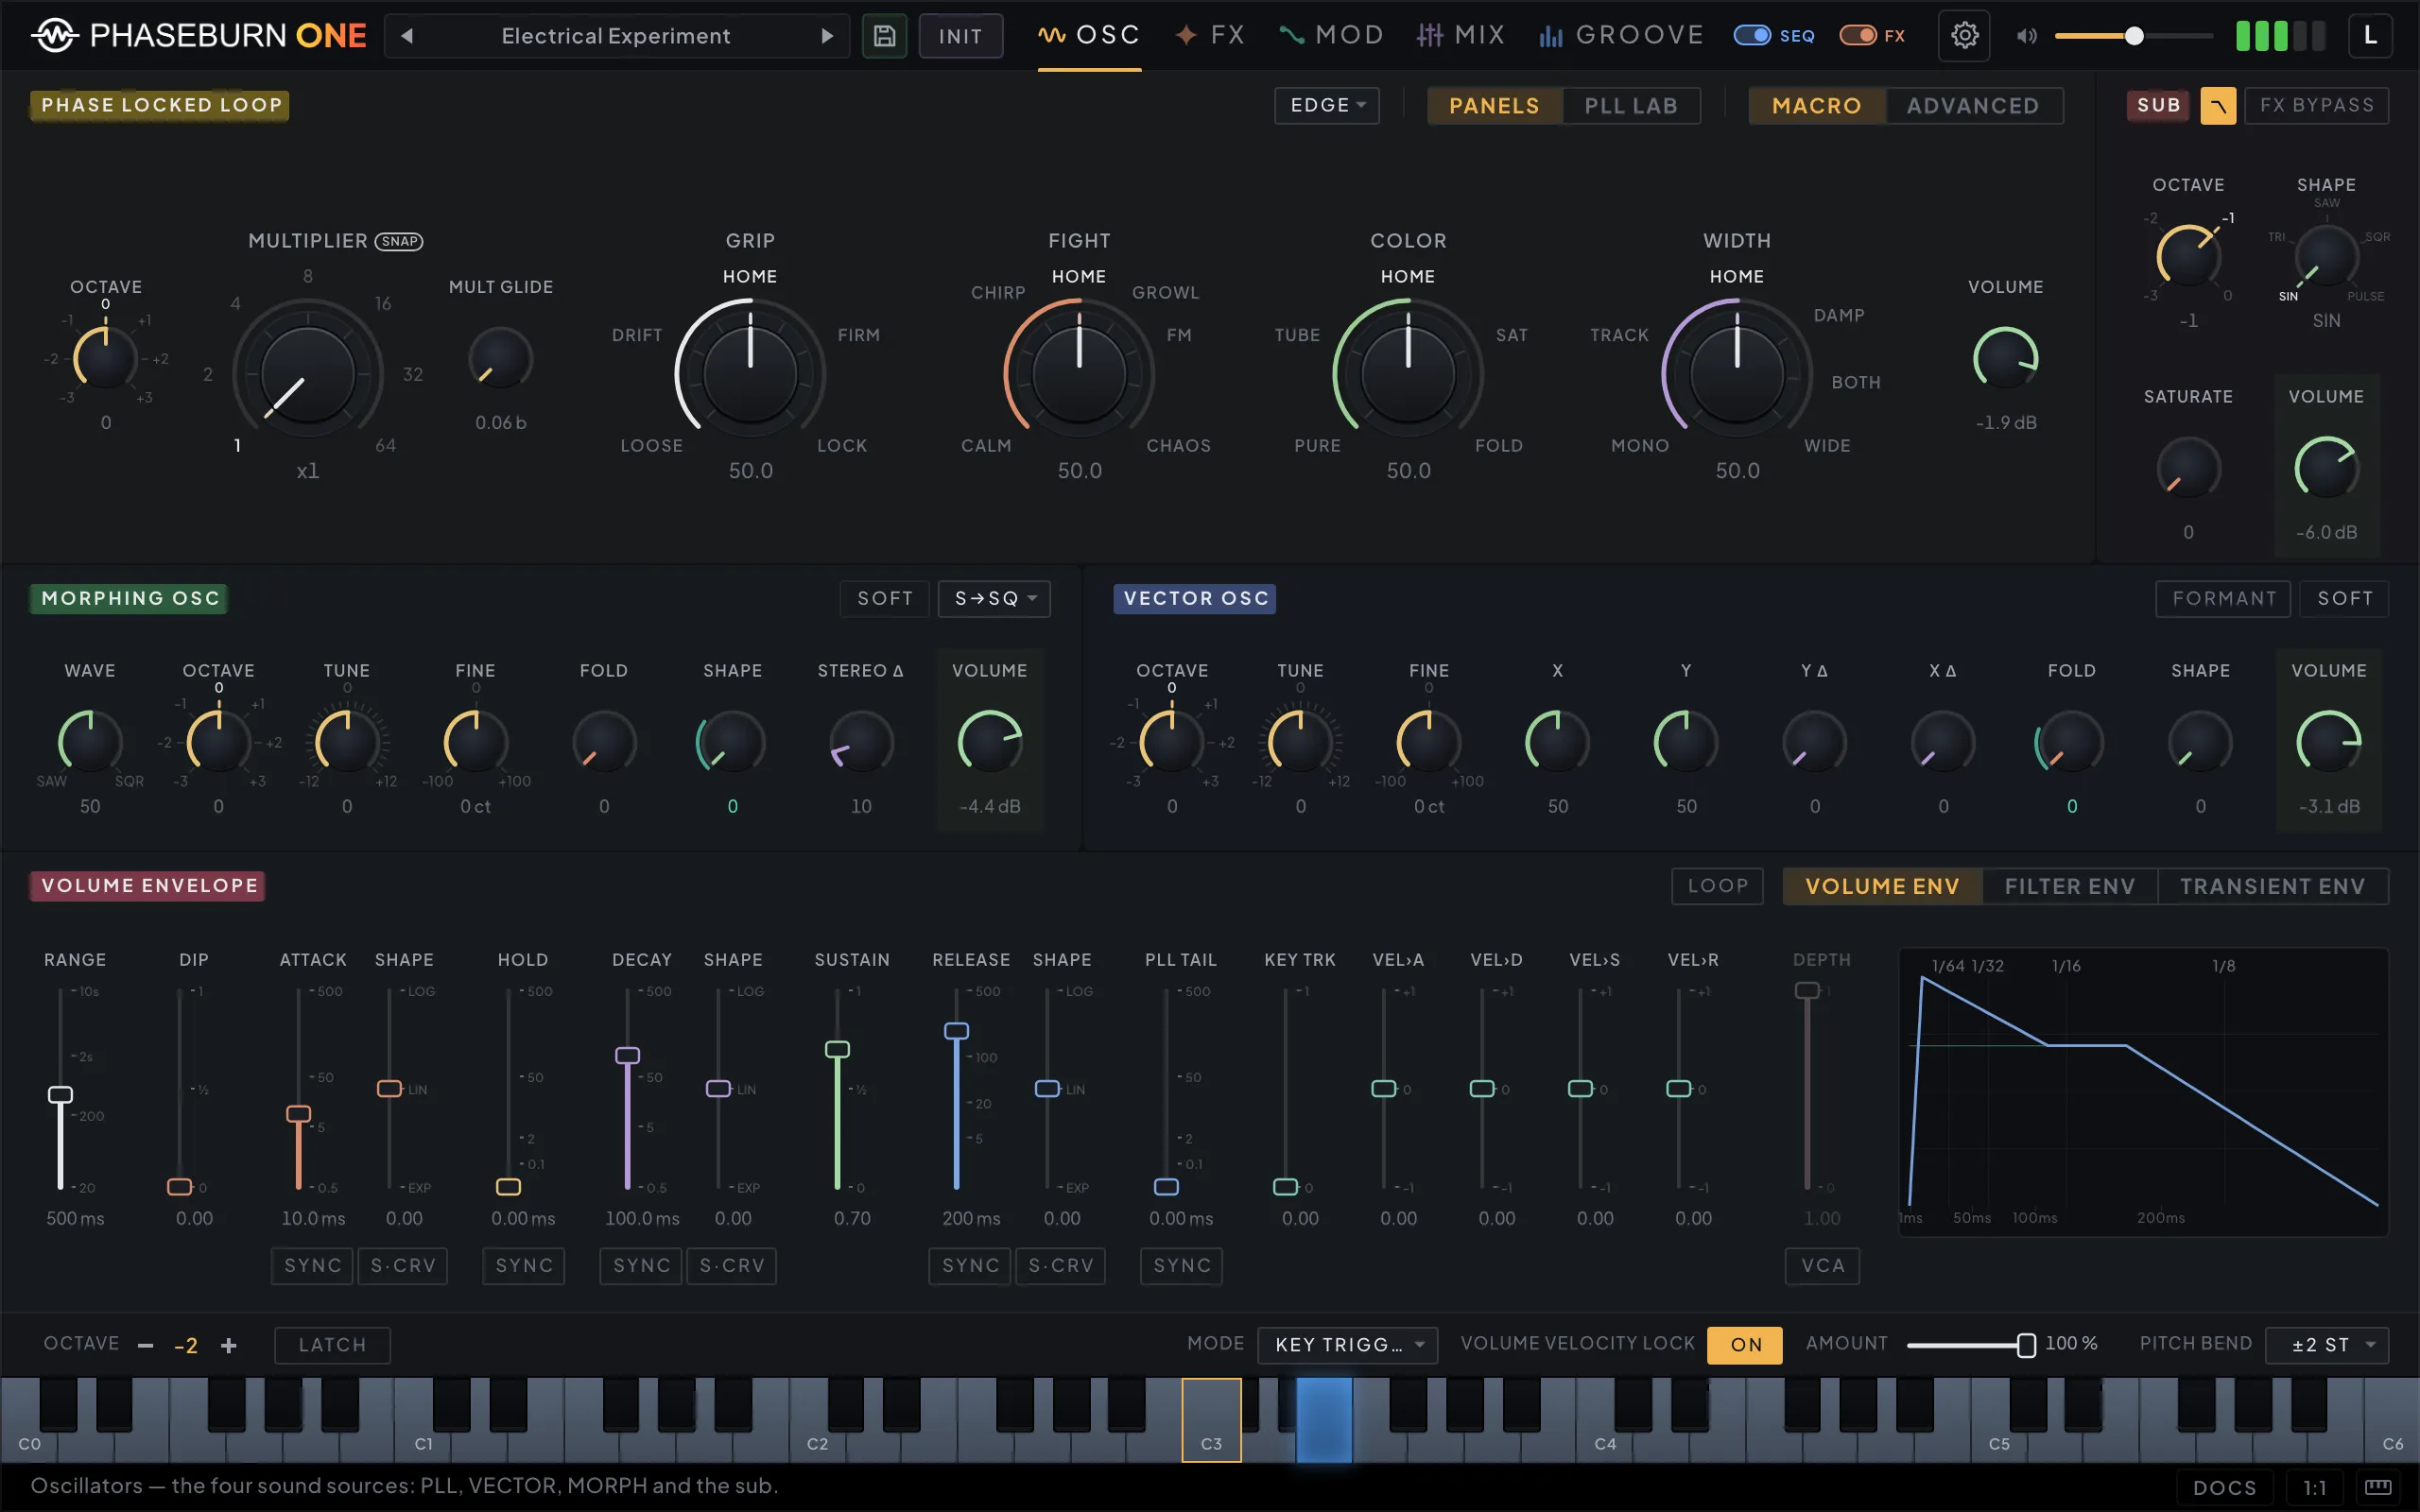The width and height of the screenshot is (2420, 1512).
Task: Enable LATCH for the keyboard
Action: tap(332, 1345)
